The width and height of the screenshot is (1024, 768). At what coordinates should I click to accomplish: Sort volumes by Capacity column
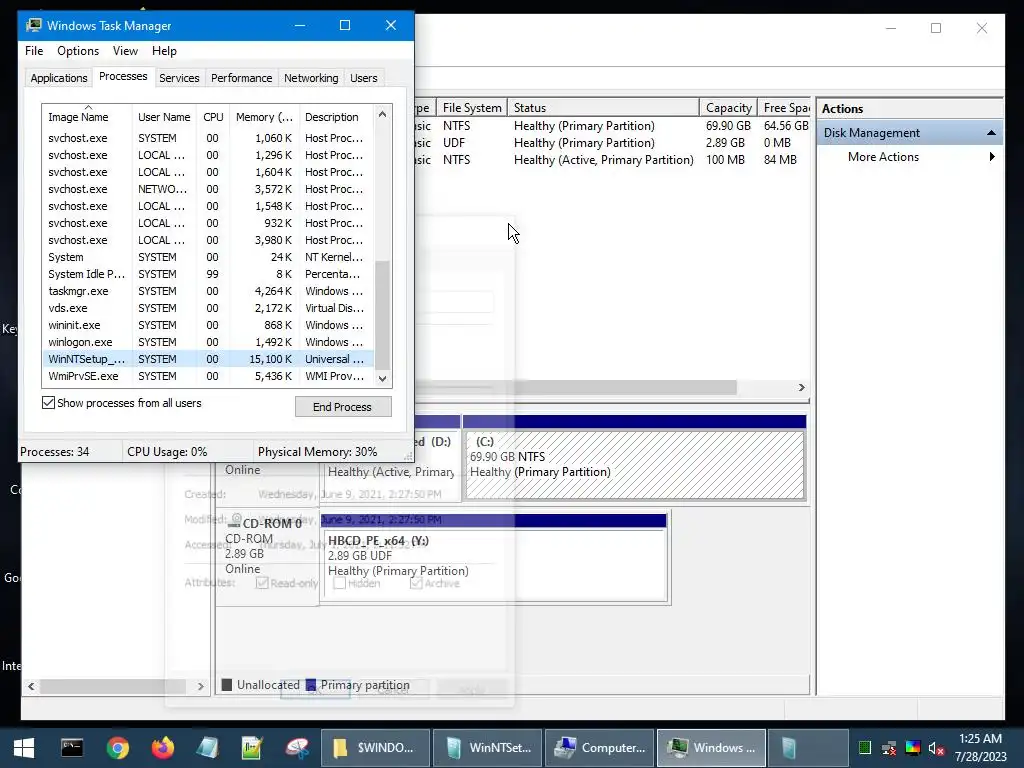[x=728, y=108]
